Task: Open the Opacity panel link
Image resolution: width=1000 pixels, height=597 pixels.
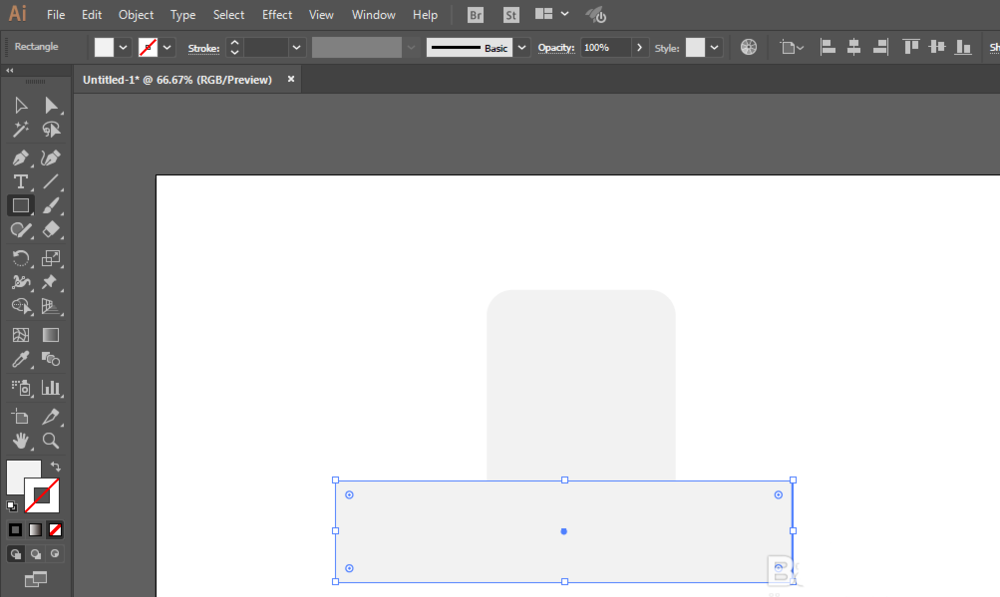Action: click(556, 48)
